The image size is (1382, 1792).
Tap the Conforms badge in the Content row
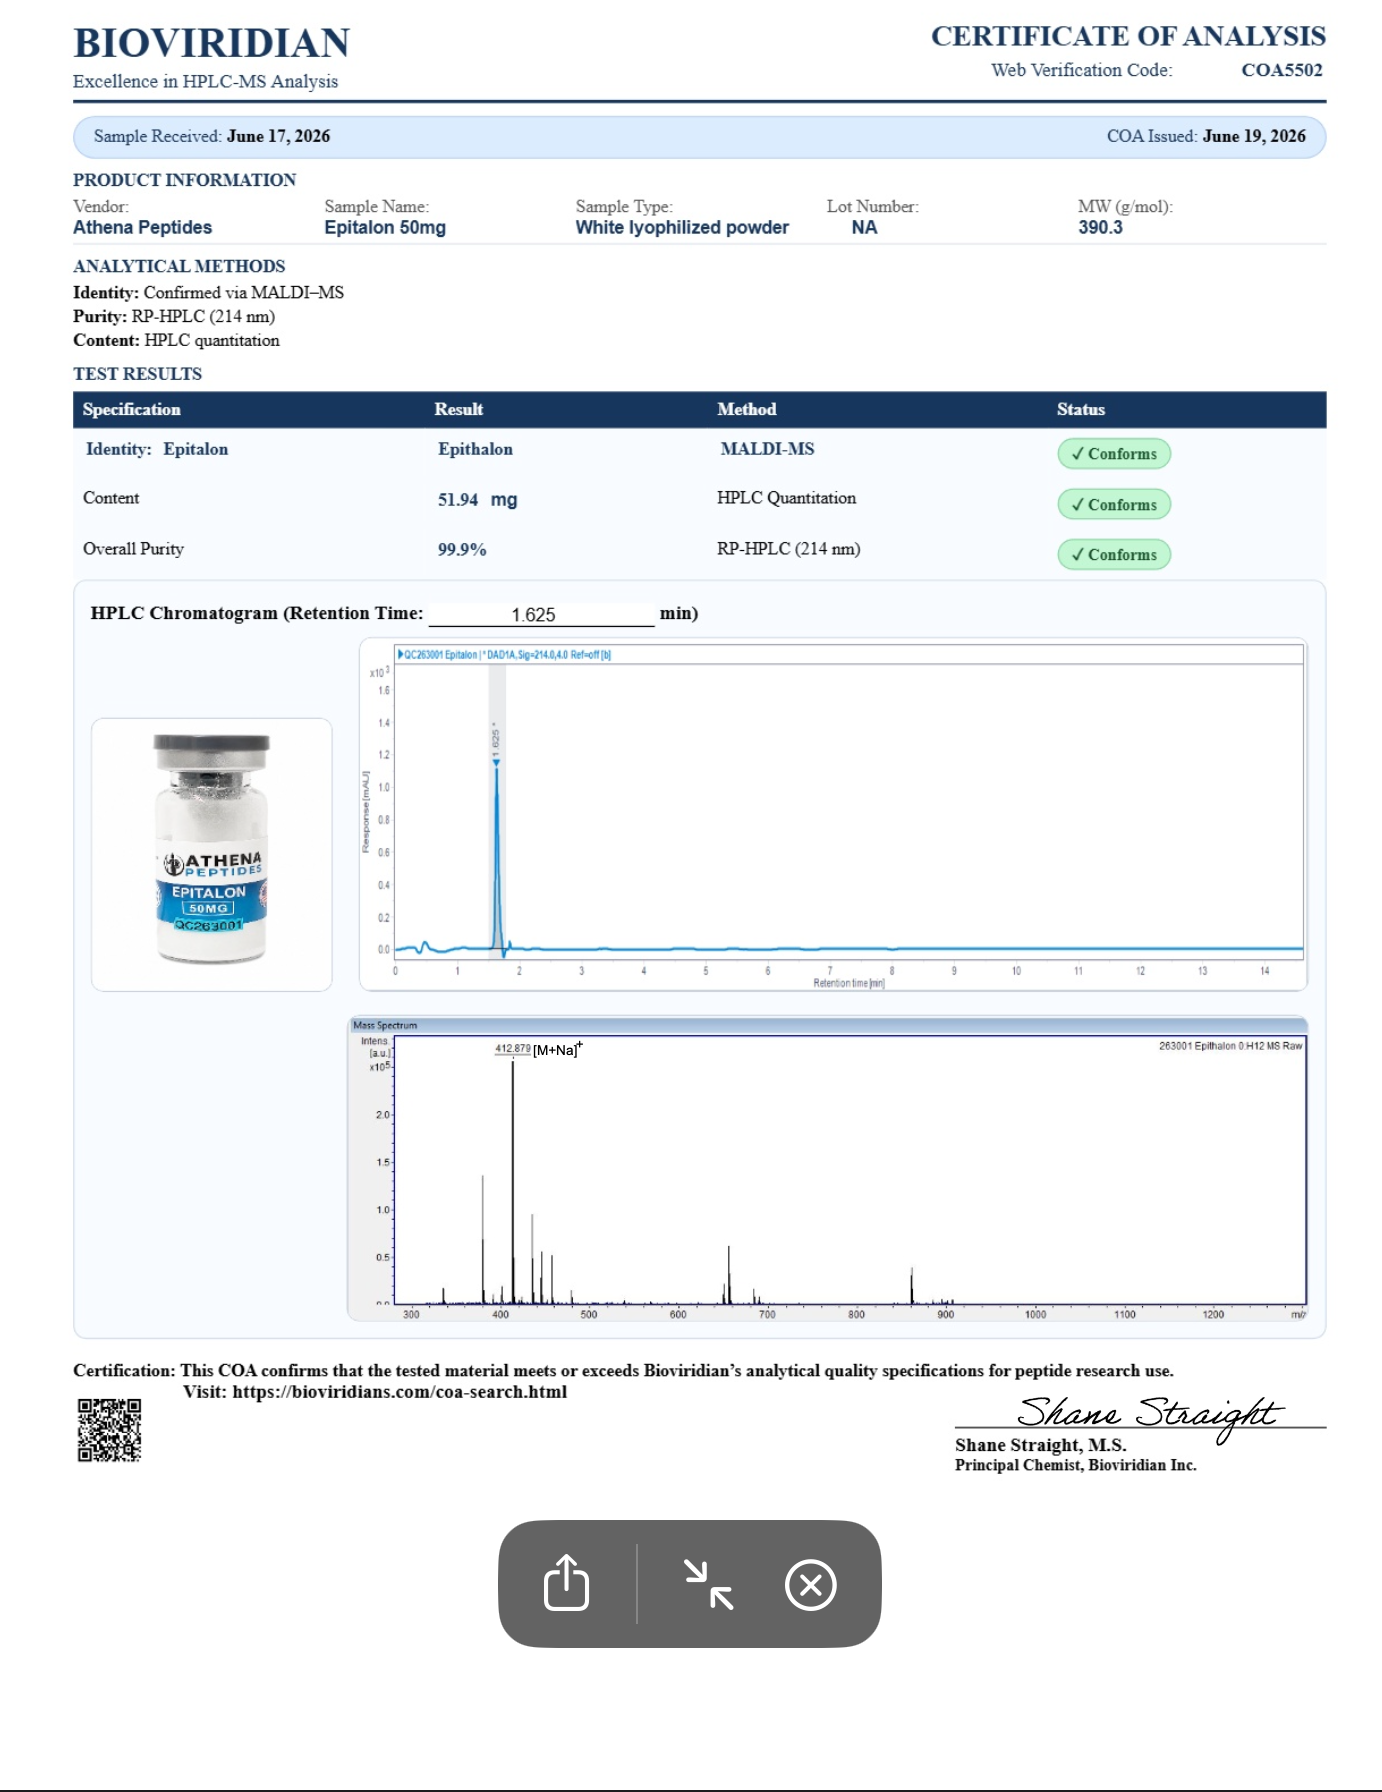(x=1114, y=504)
